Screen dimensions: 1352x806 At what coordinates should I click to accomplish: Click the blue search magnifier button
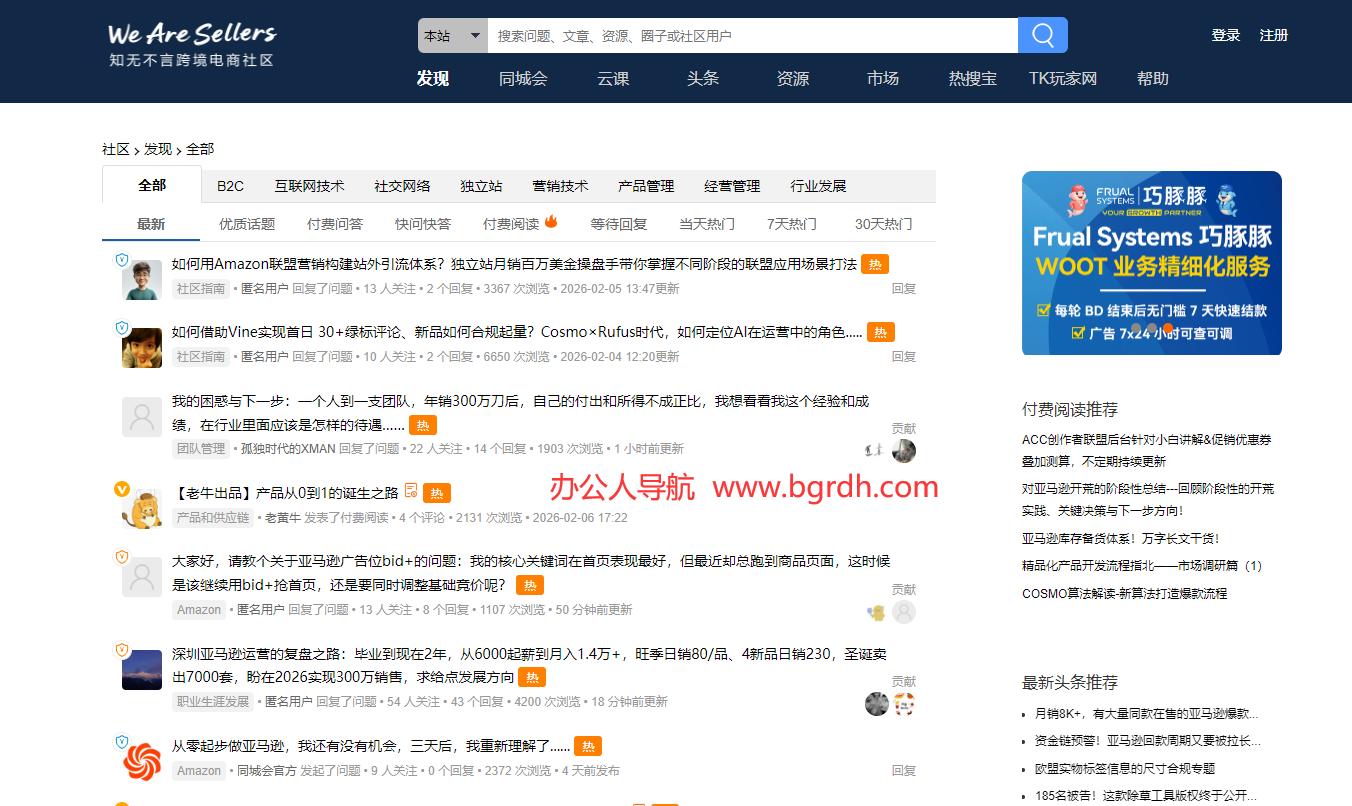(1042, 35)
